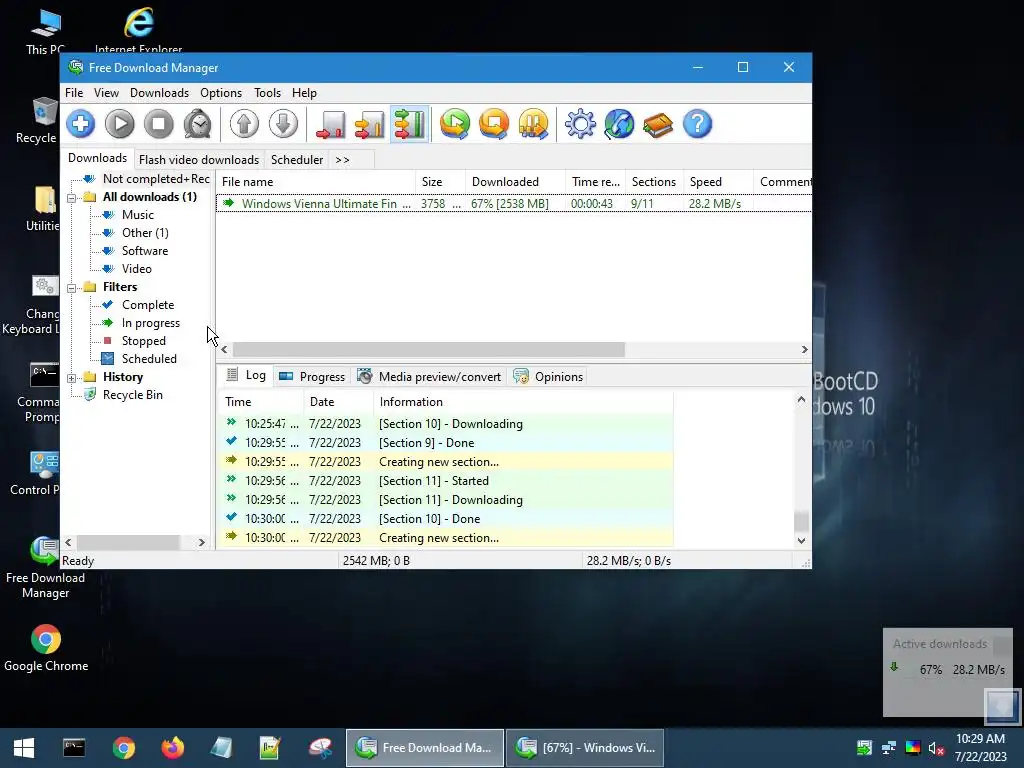Viewport: 1024px width, 768px height.
Task: Open the Recycle Bin tree item
Action: (x=133, y=395)
